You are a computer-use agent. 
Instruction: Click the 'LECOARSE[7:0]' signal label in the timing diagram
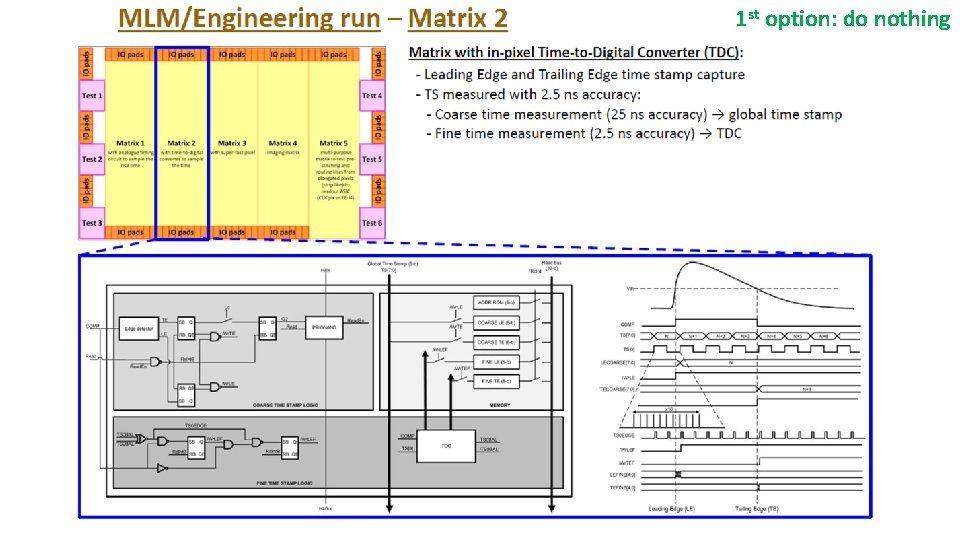[x=618, y=363]
